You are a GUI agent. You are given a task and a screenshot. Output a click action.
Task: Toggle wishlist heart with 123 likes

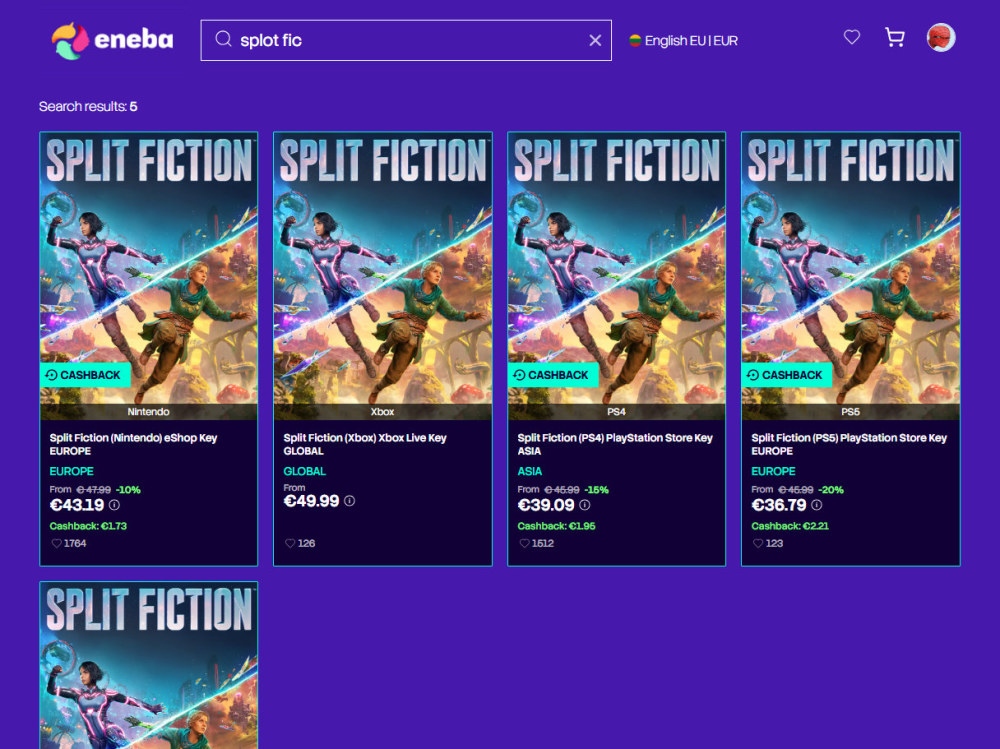pyautogui.click(x=758, y=544)
